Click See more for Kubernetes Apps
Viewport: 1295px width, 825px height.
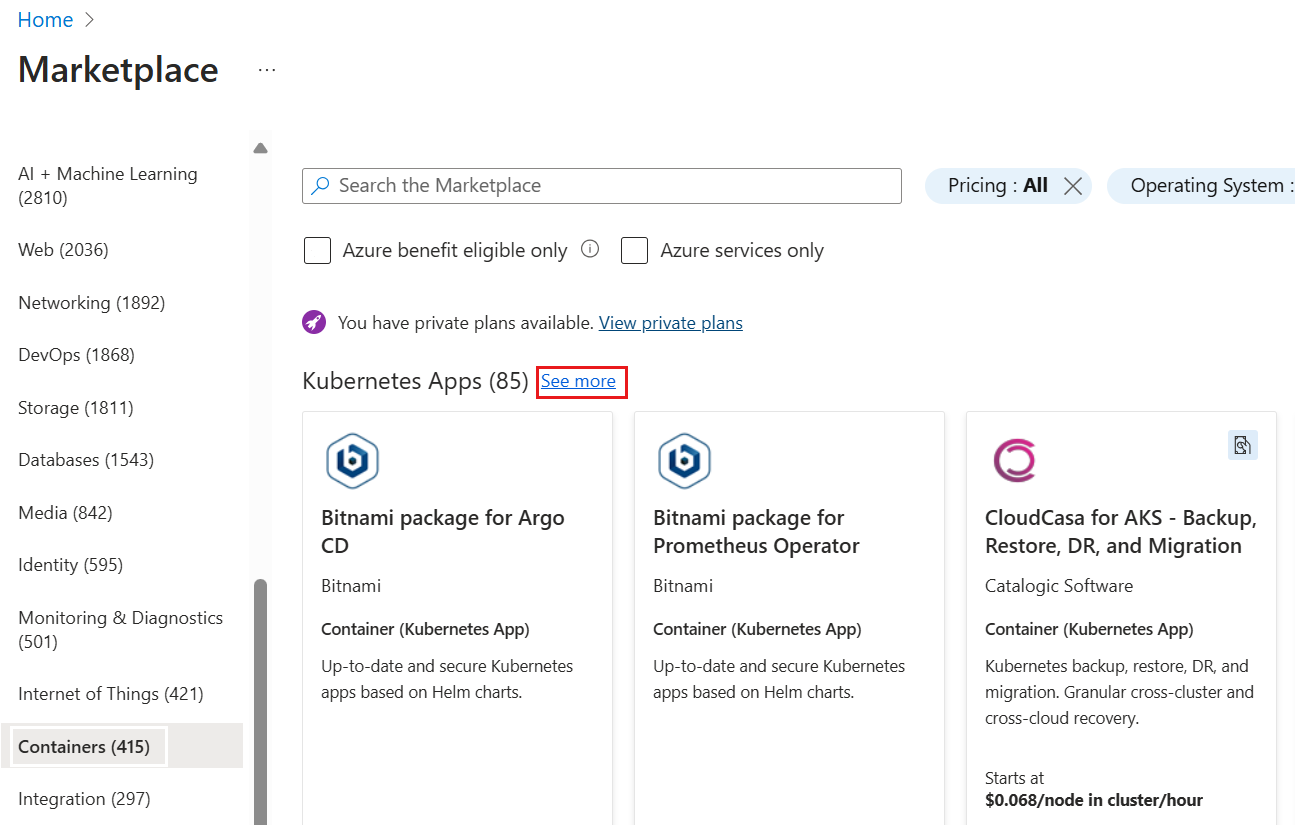pyautogui.click(x=578, y=381)
